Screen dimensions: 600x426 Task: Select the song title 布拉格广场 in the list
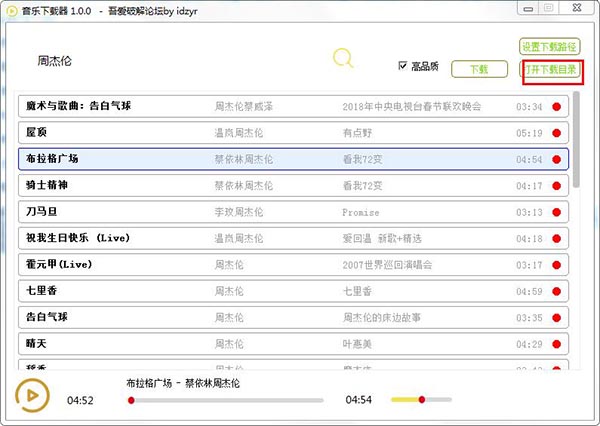[x=52, y=158]
